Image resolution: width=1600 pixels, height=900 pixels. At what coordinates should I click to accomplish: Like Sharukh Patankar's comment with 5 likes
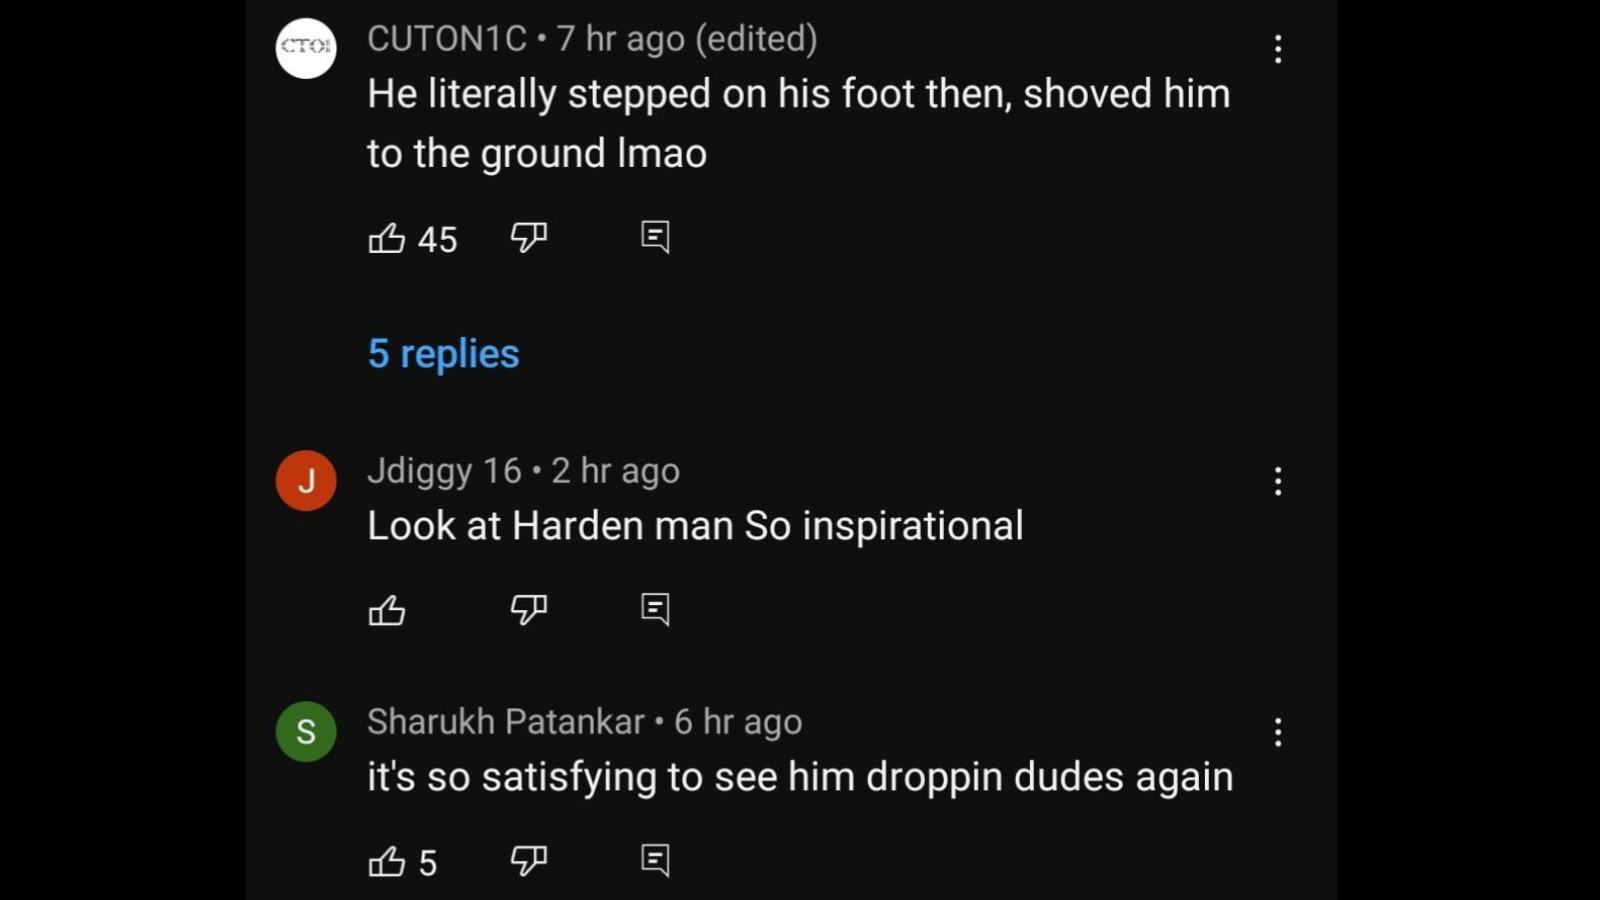(x=387, y=861)
